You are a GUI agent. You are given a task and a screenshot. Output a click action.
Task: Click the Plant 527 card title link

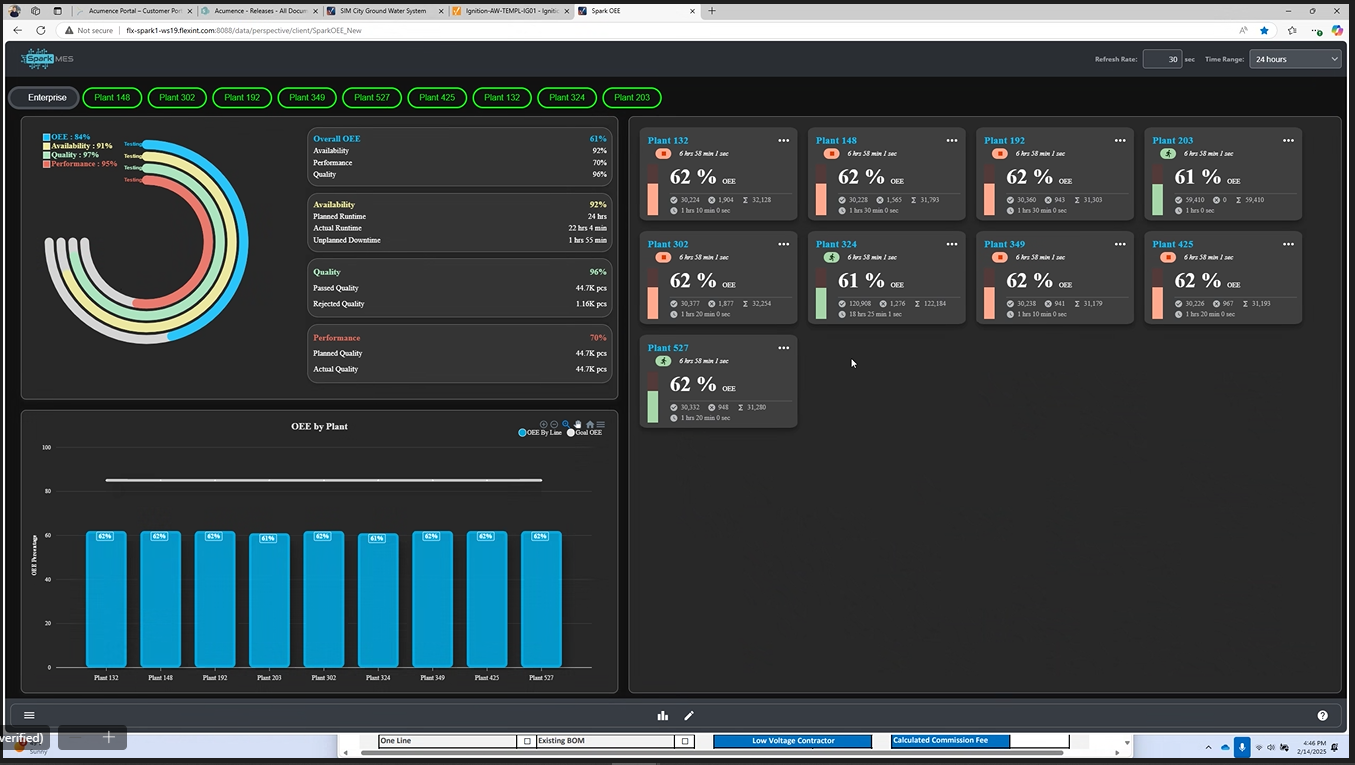[667, 348]
